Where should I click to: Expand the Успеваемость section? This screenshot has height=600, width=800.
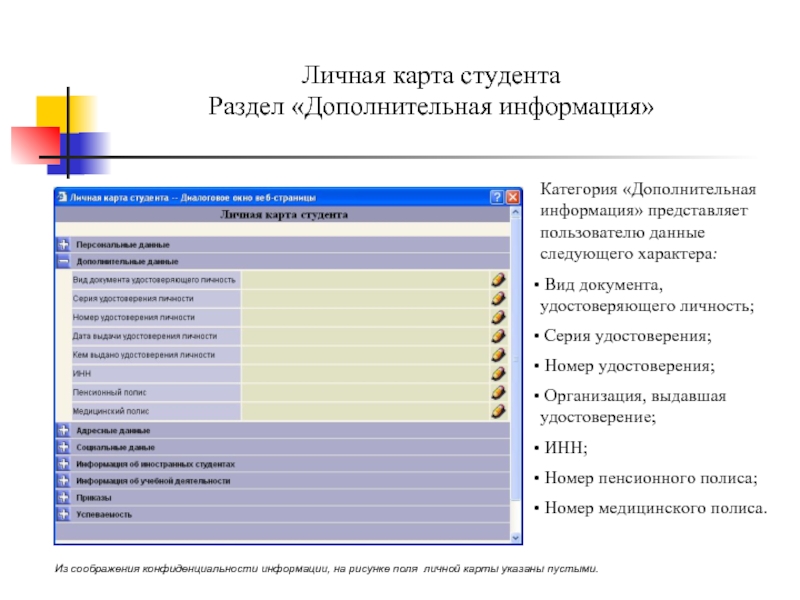pos(63,514)
